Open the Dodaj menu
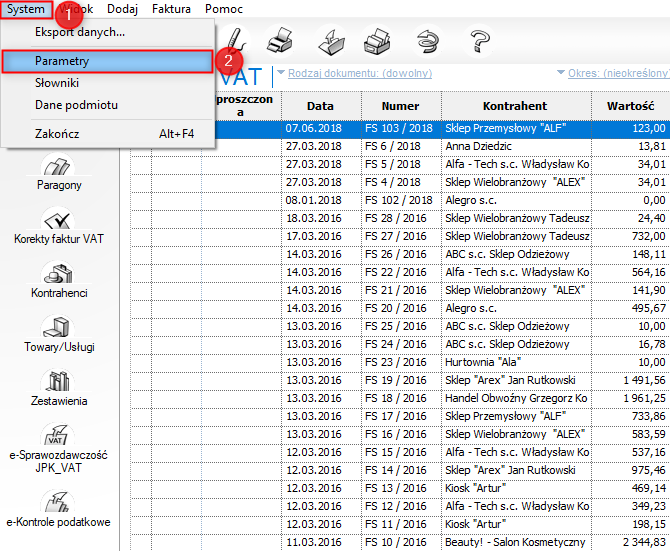 point(122,9)
